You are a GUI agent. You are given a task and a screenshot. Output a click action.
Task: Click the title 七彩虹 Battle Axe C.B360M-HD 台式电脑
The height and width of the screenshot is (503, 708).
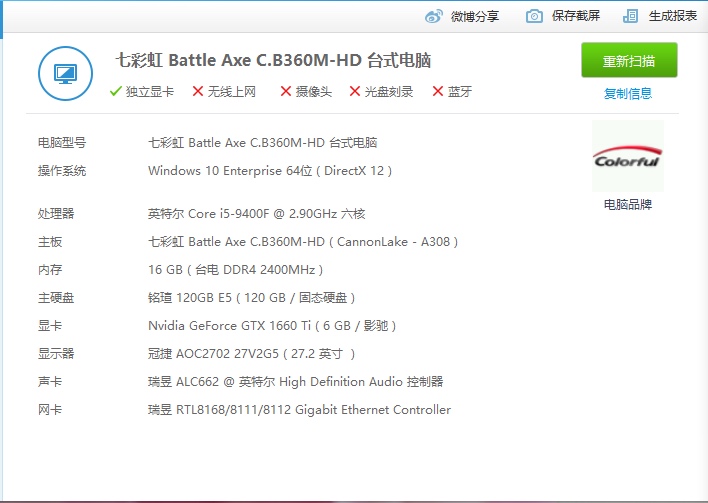(273, 60)
